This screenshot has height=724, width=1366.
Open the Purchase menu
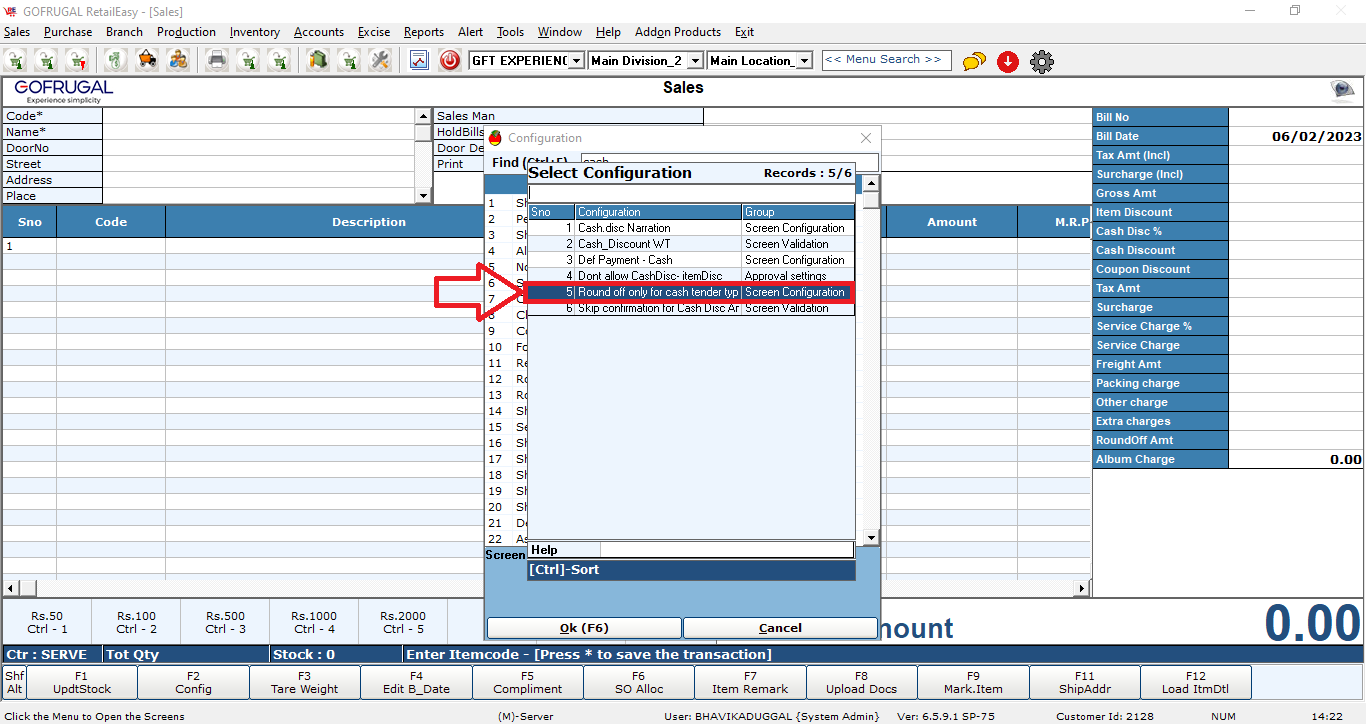point(68,32)
